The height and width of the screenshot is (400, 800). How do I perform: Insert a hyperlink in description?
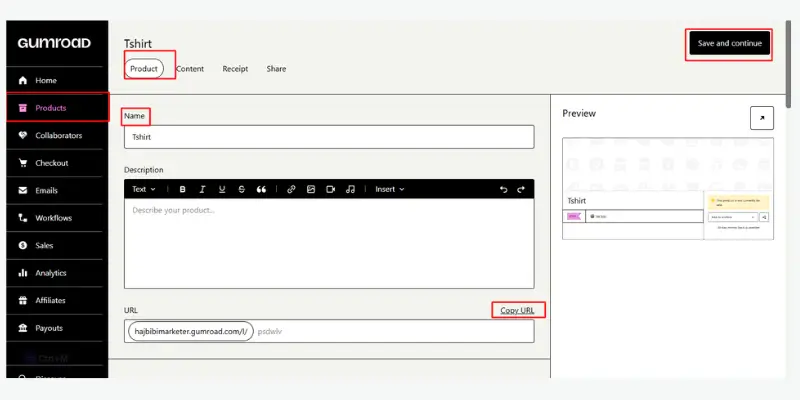point(291,189)
